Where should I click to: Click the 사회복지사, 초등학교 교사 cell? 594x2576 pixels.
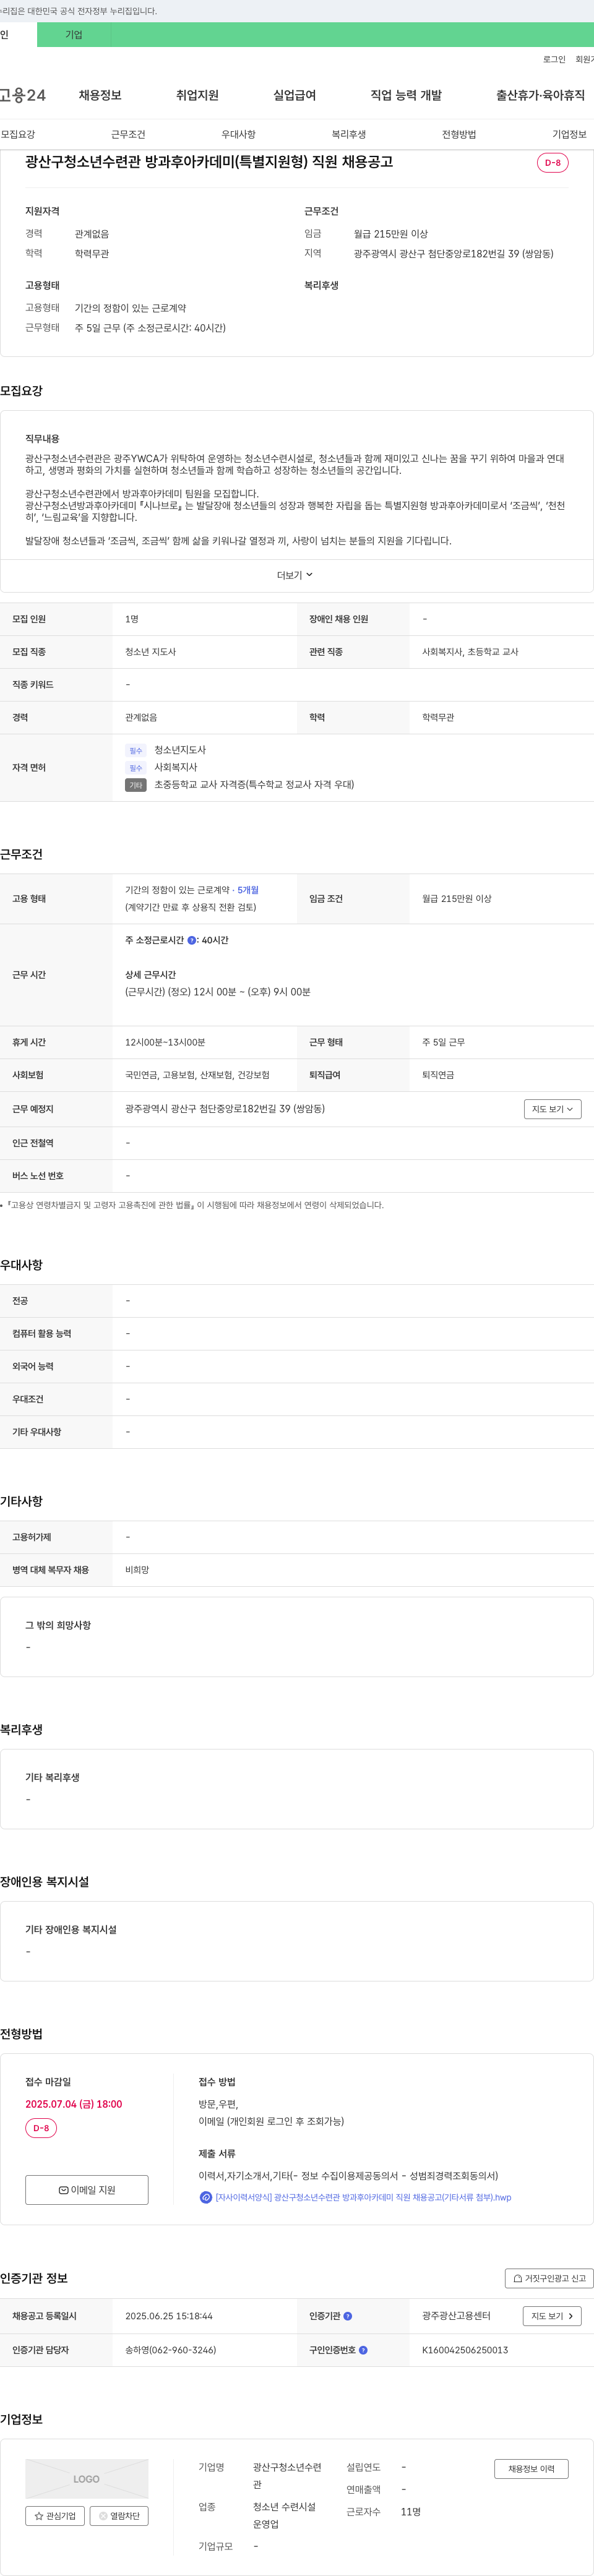470,652
